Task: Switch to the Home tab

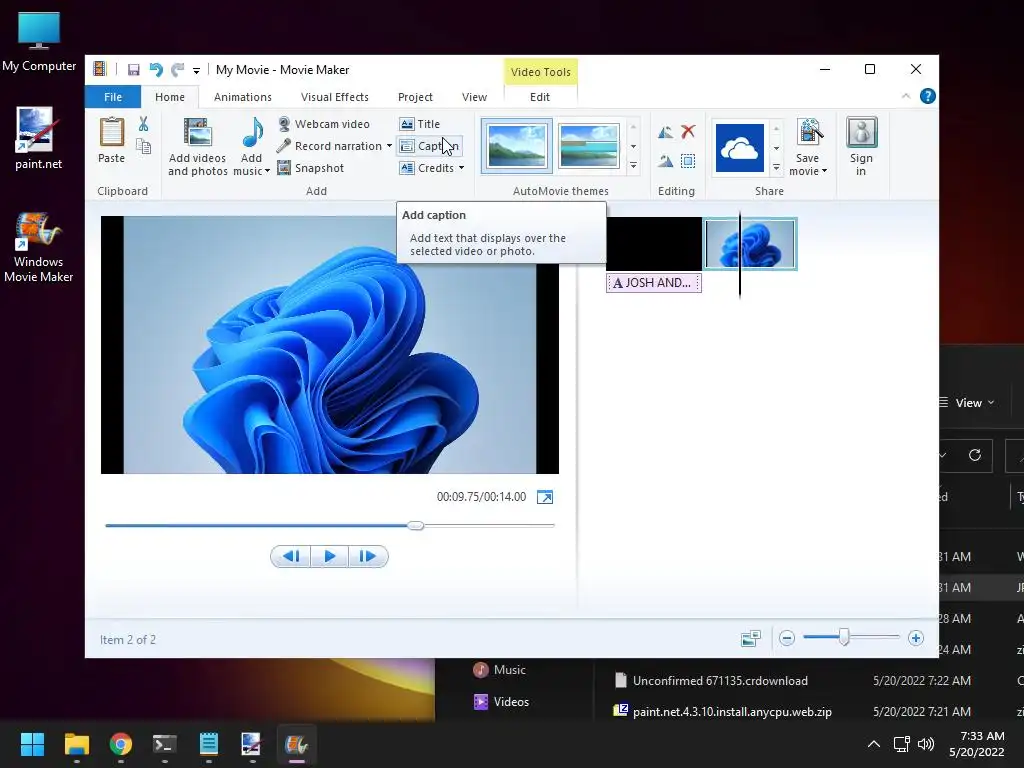Action: (x=170, y=97)
